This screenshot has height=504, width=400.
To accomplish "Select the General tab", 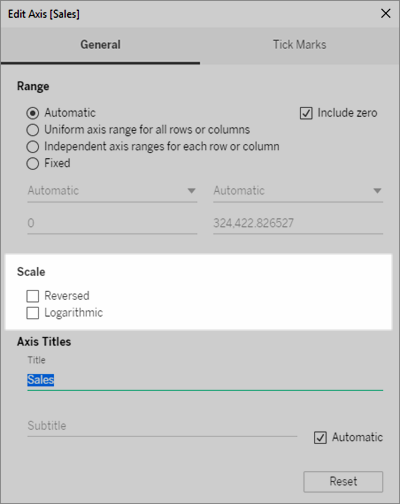I will (x=100, y=45).
